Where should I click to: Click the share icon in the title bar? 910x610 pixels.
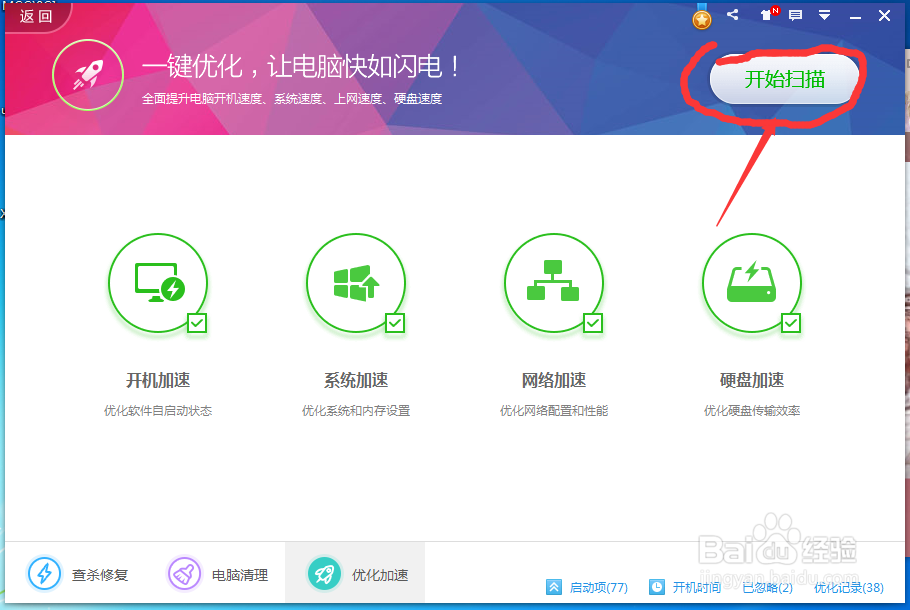tap(732, 15)
